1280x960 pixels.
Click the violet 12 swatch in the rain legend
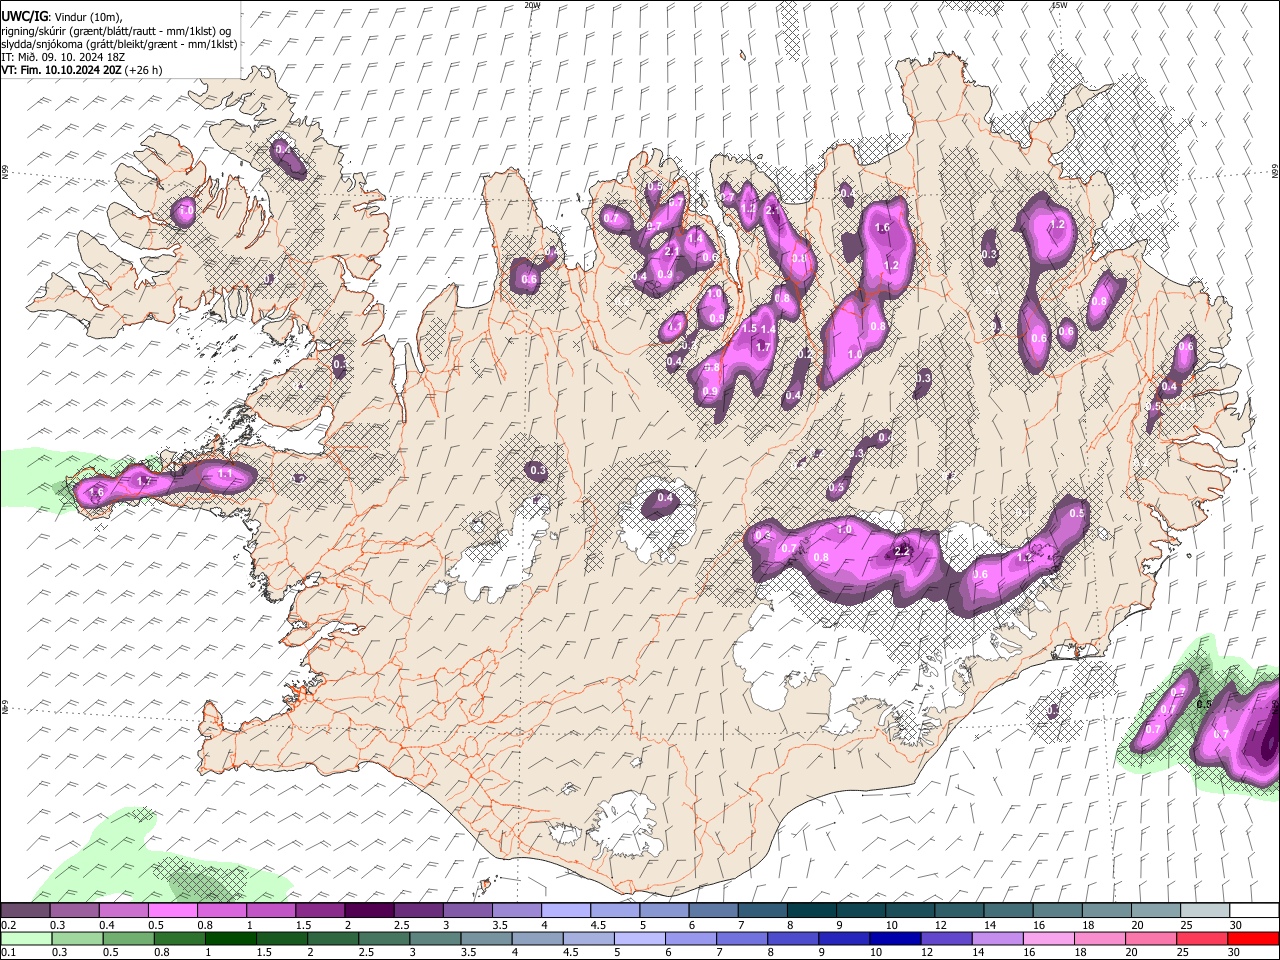946,938
